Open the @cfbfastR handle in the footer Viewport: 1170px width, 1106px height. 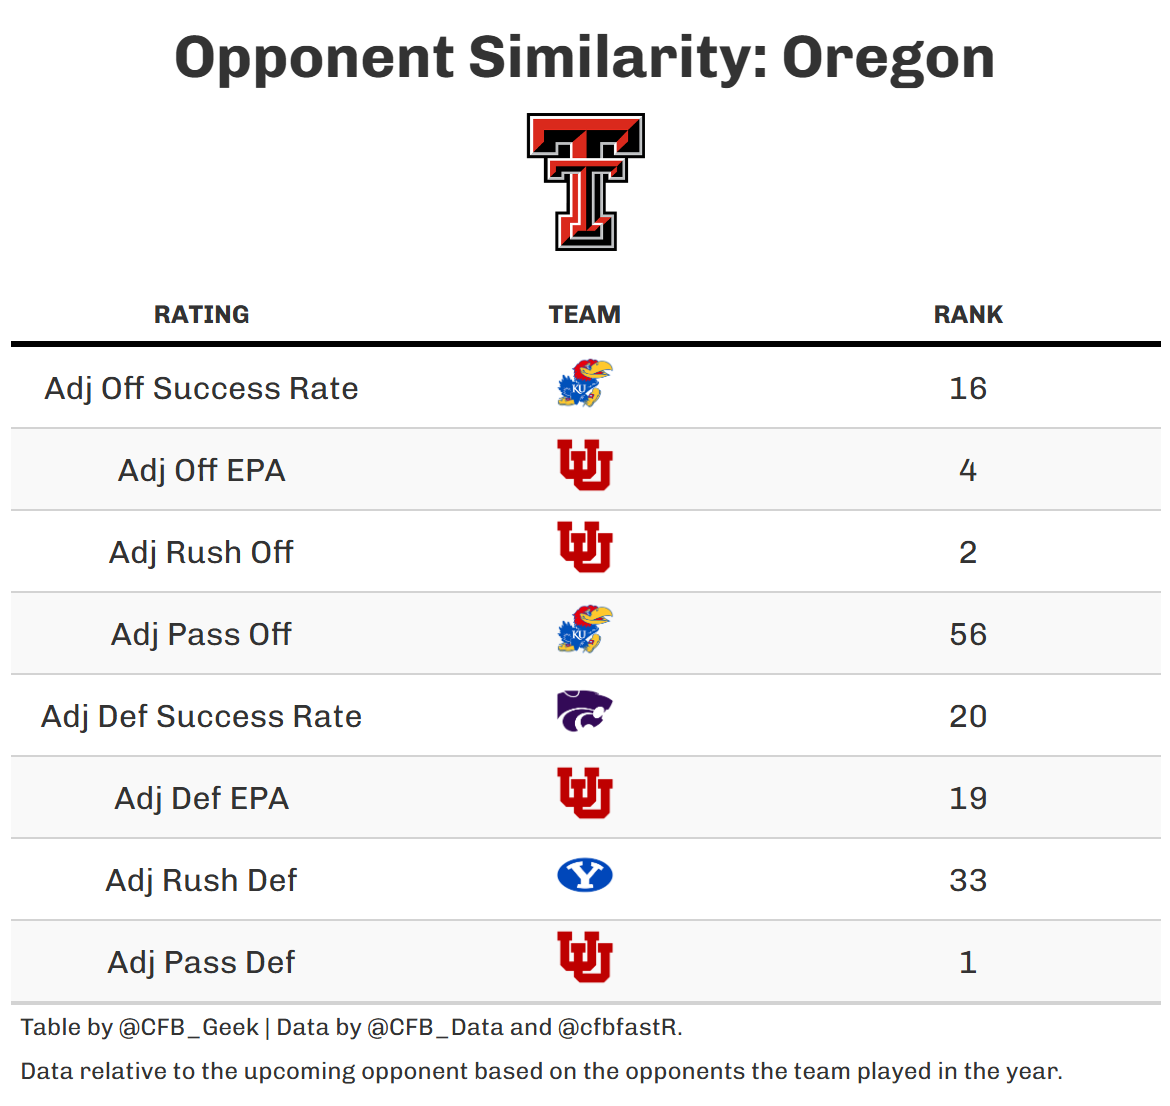617,1027
